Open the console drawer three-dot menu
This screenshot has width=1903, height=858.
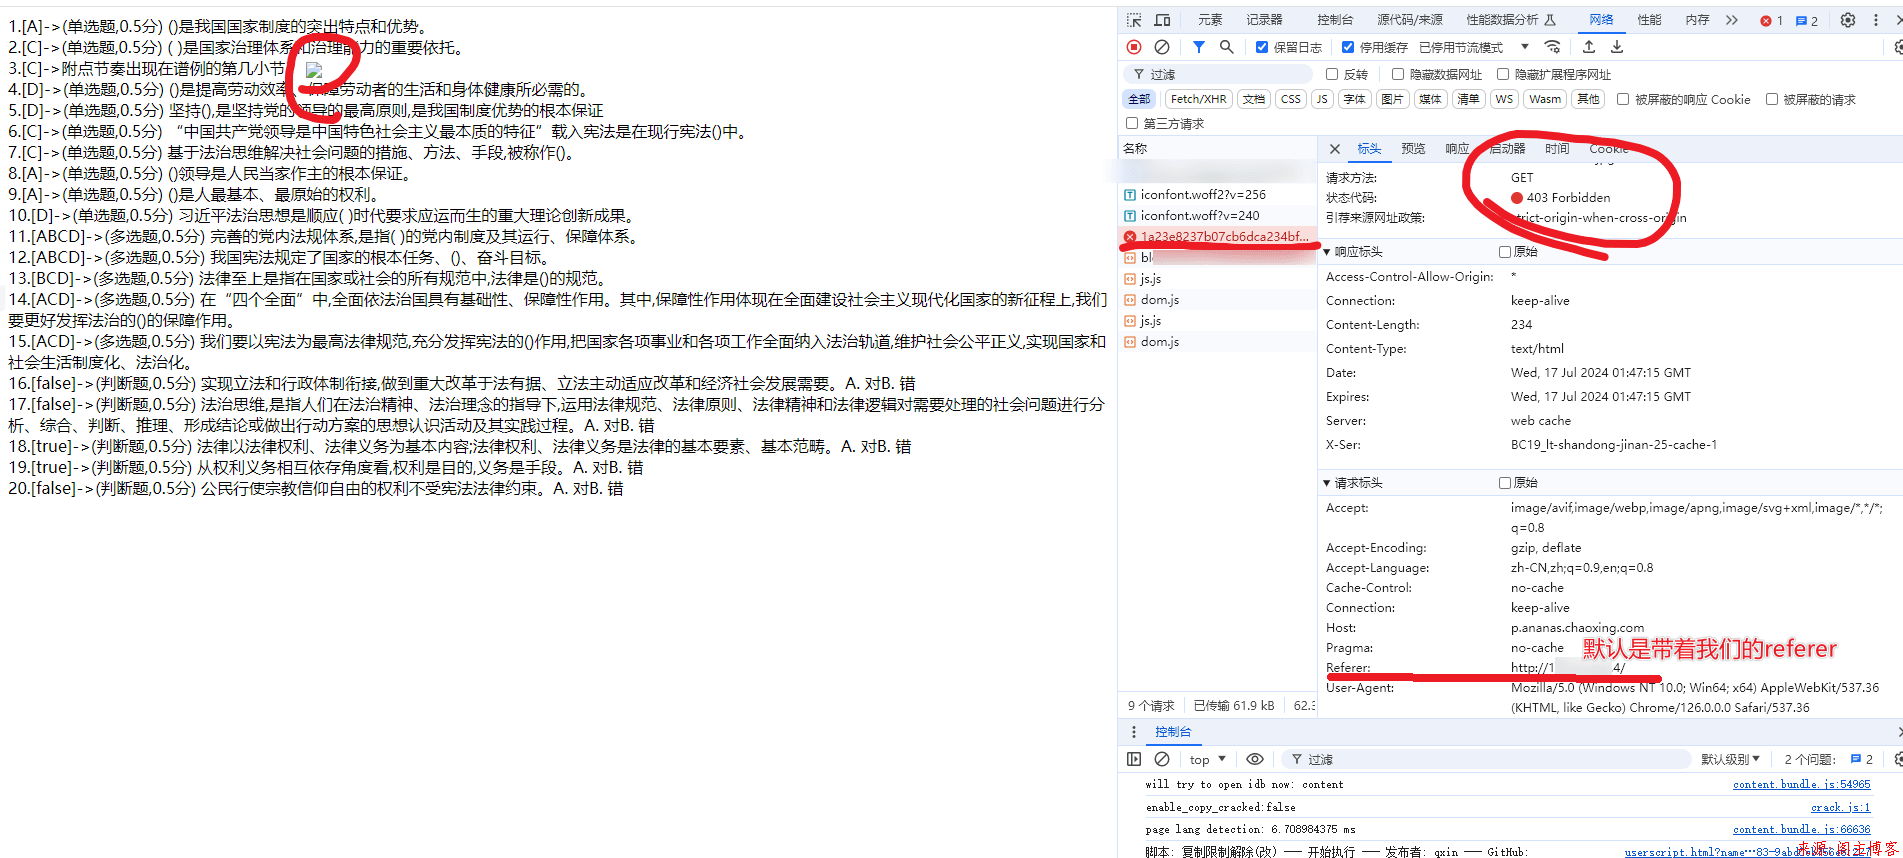pyautogui.click(x=1133, y=732)
